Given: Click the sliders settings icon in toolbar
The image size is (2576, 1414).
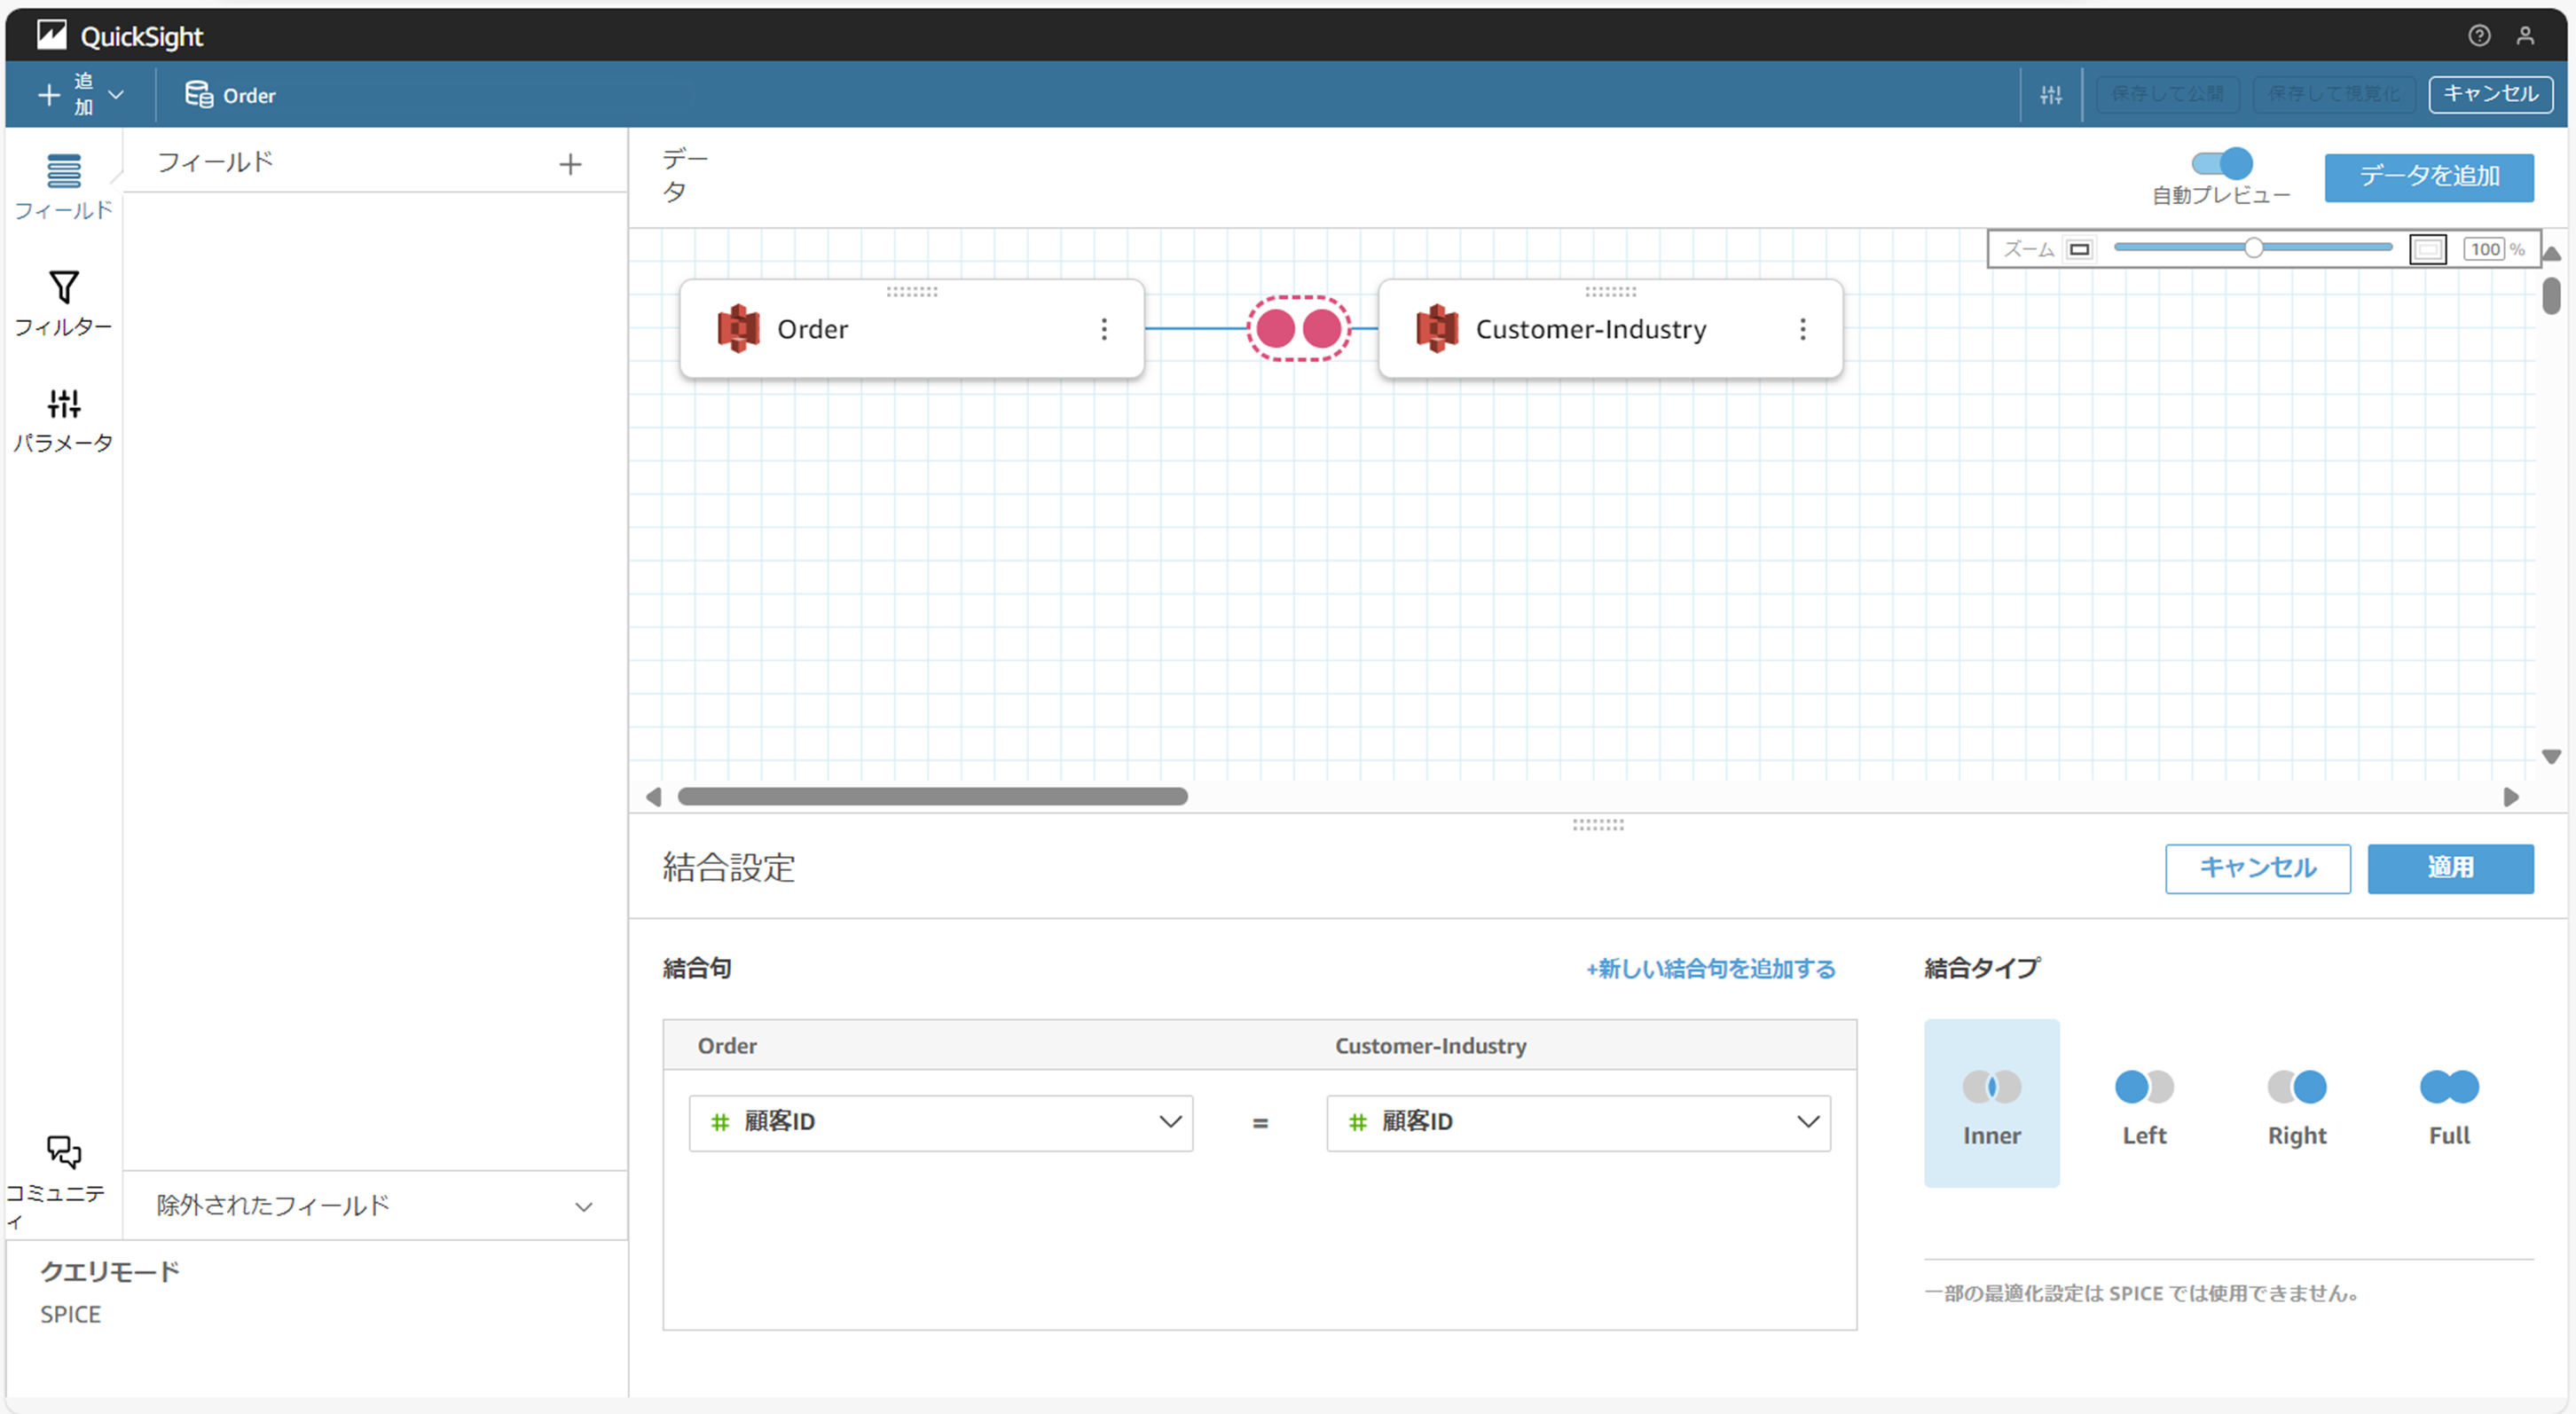Looking at the screenshot, I should point(2051,95).
